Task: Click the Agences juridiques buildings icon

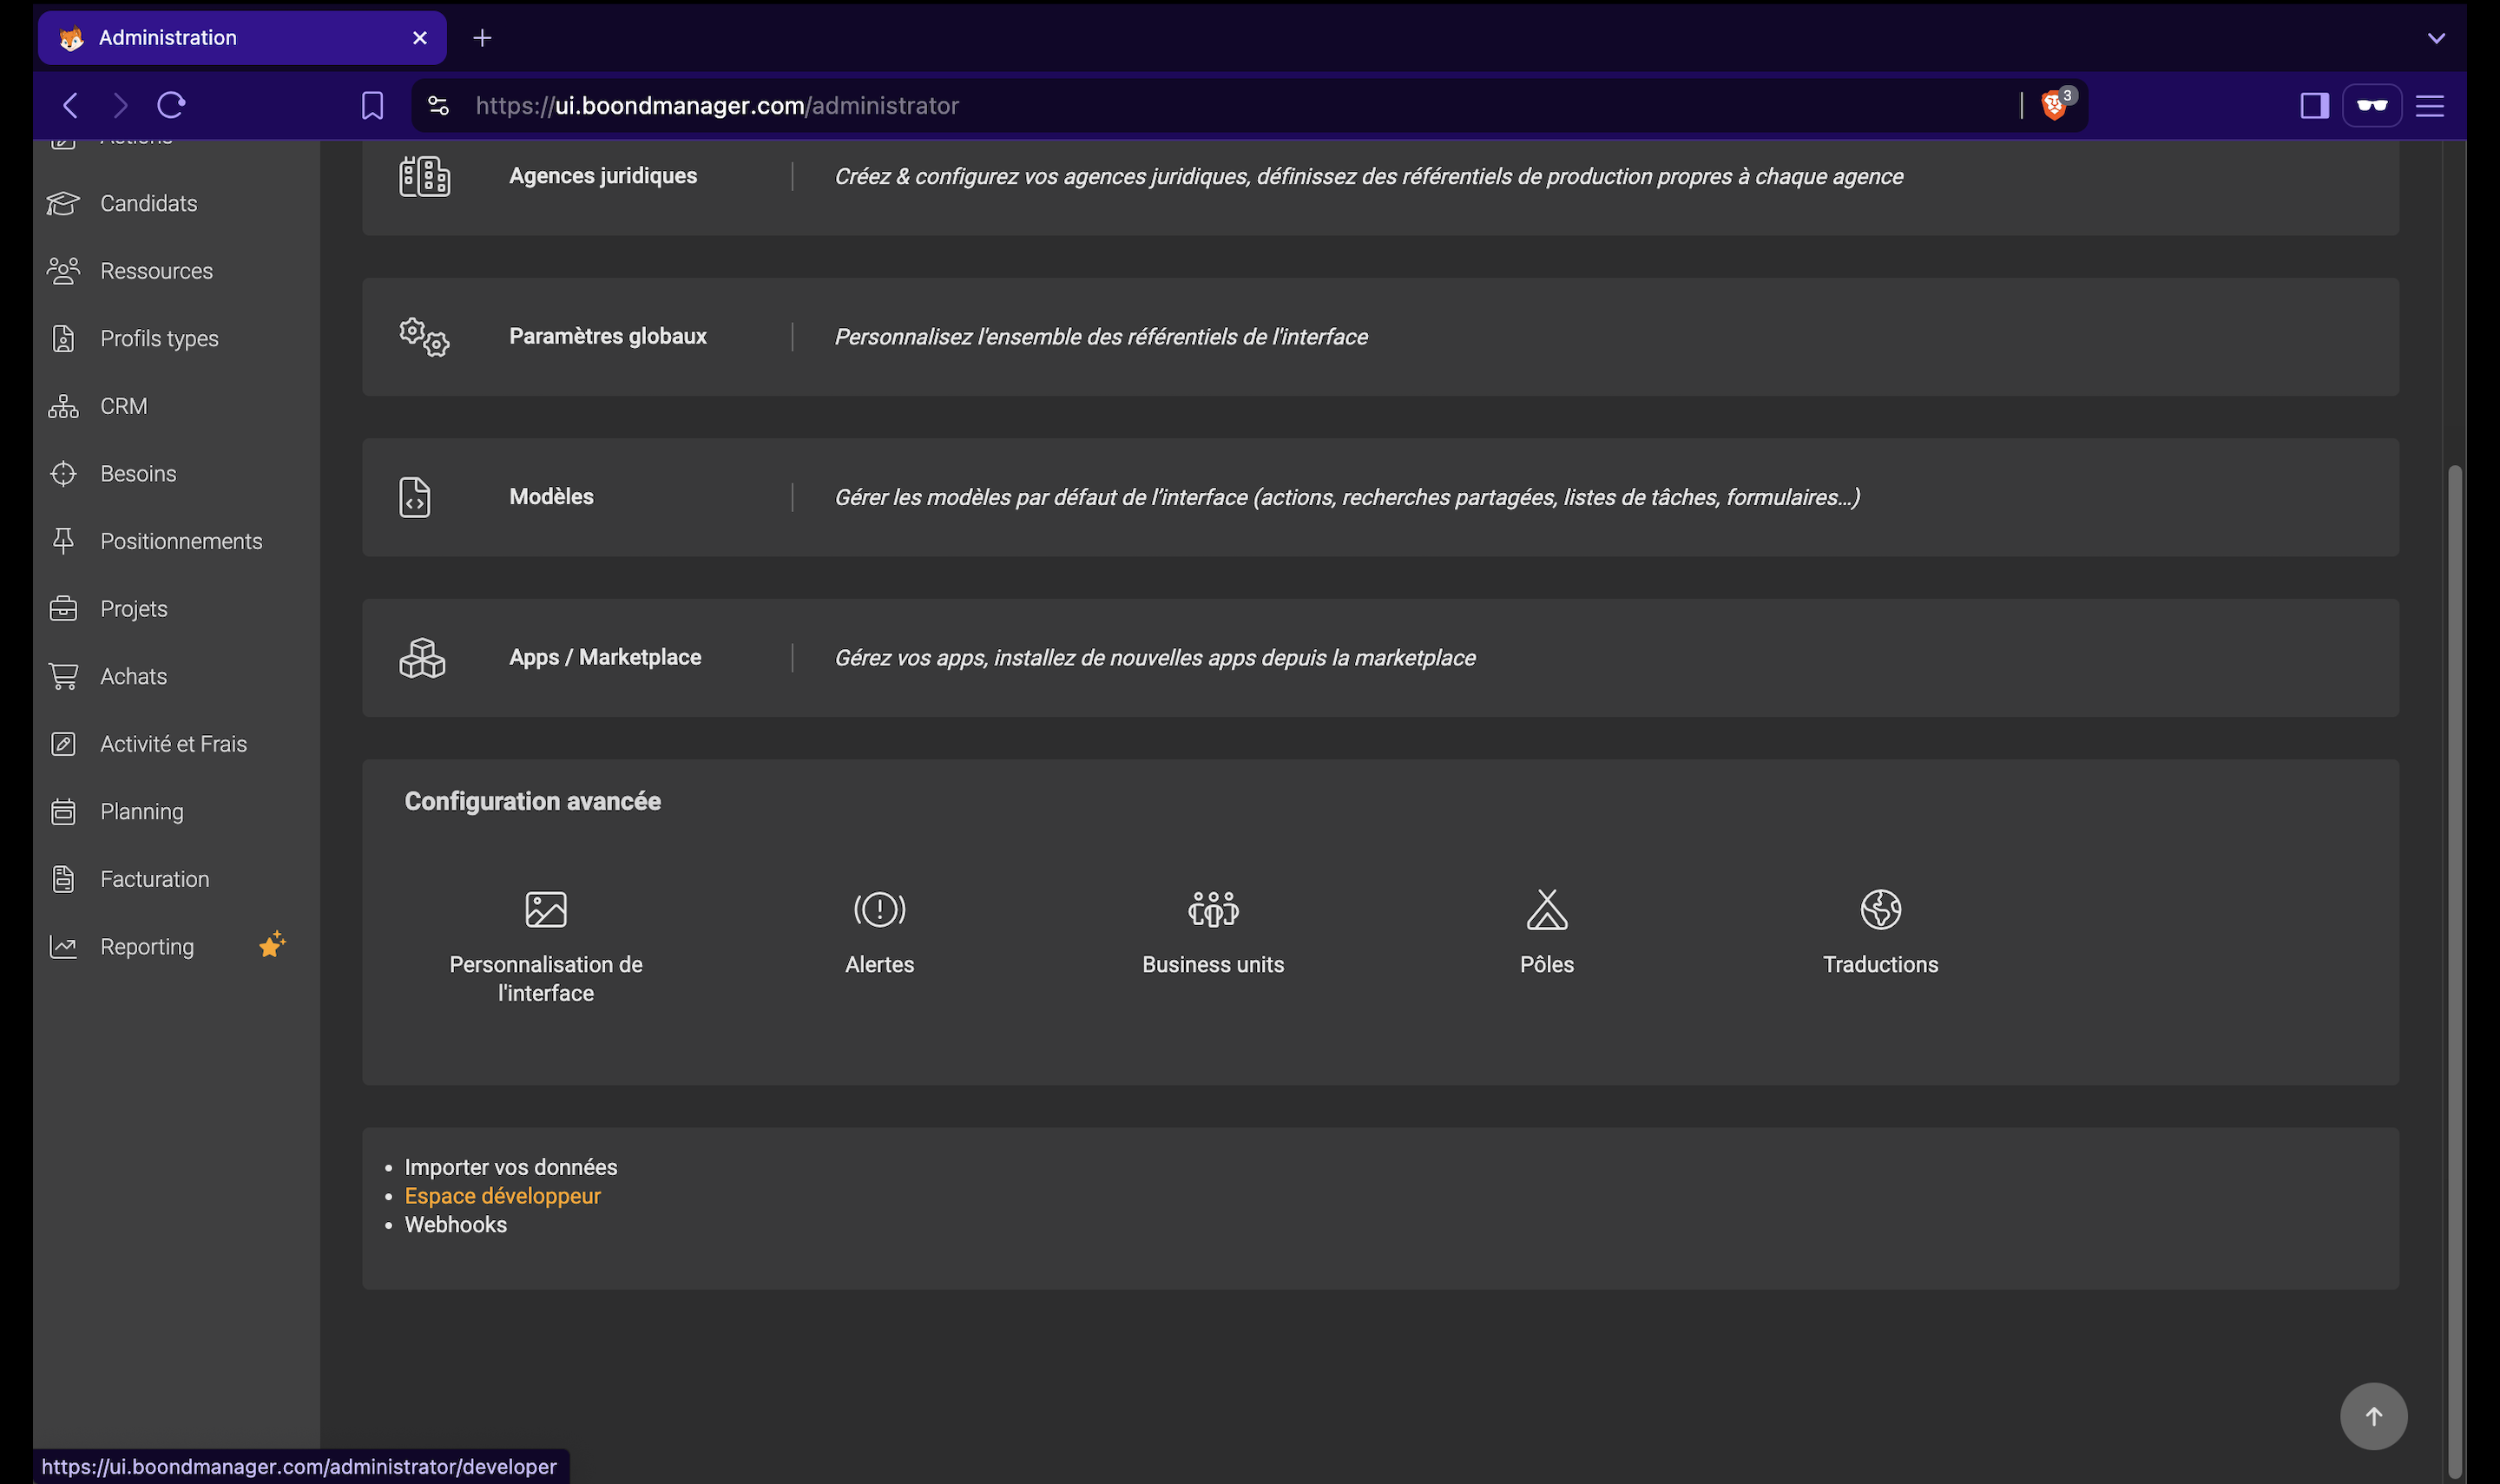Action: point(424,177)
